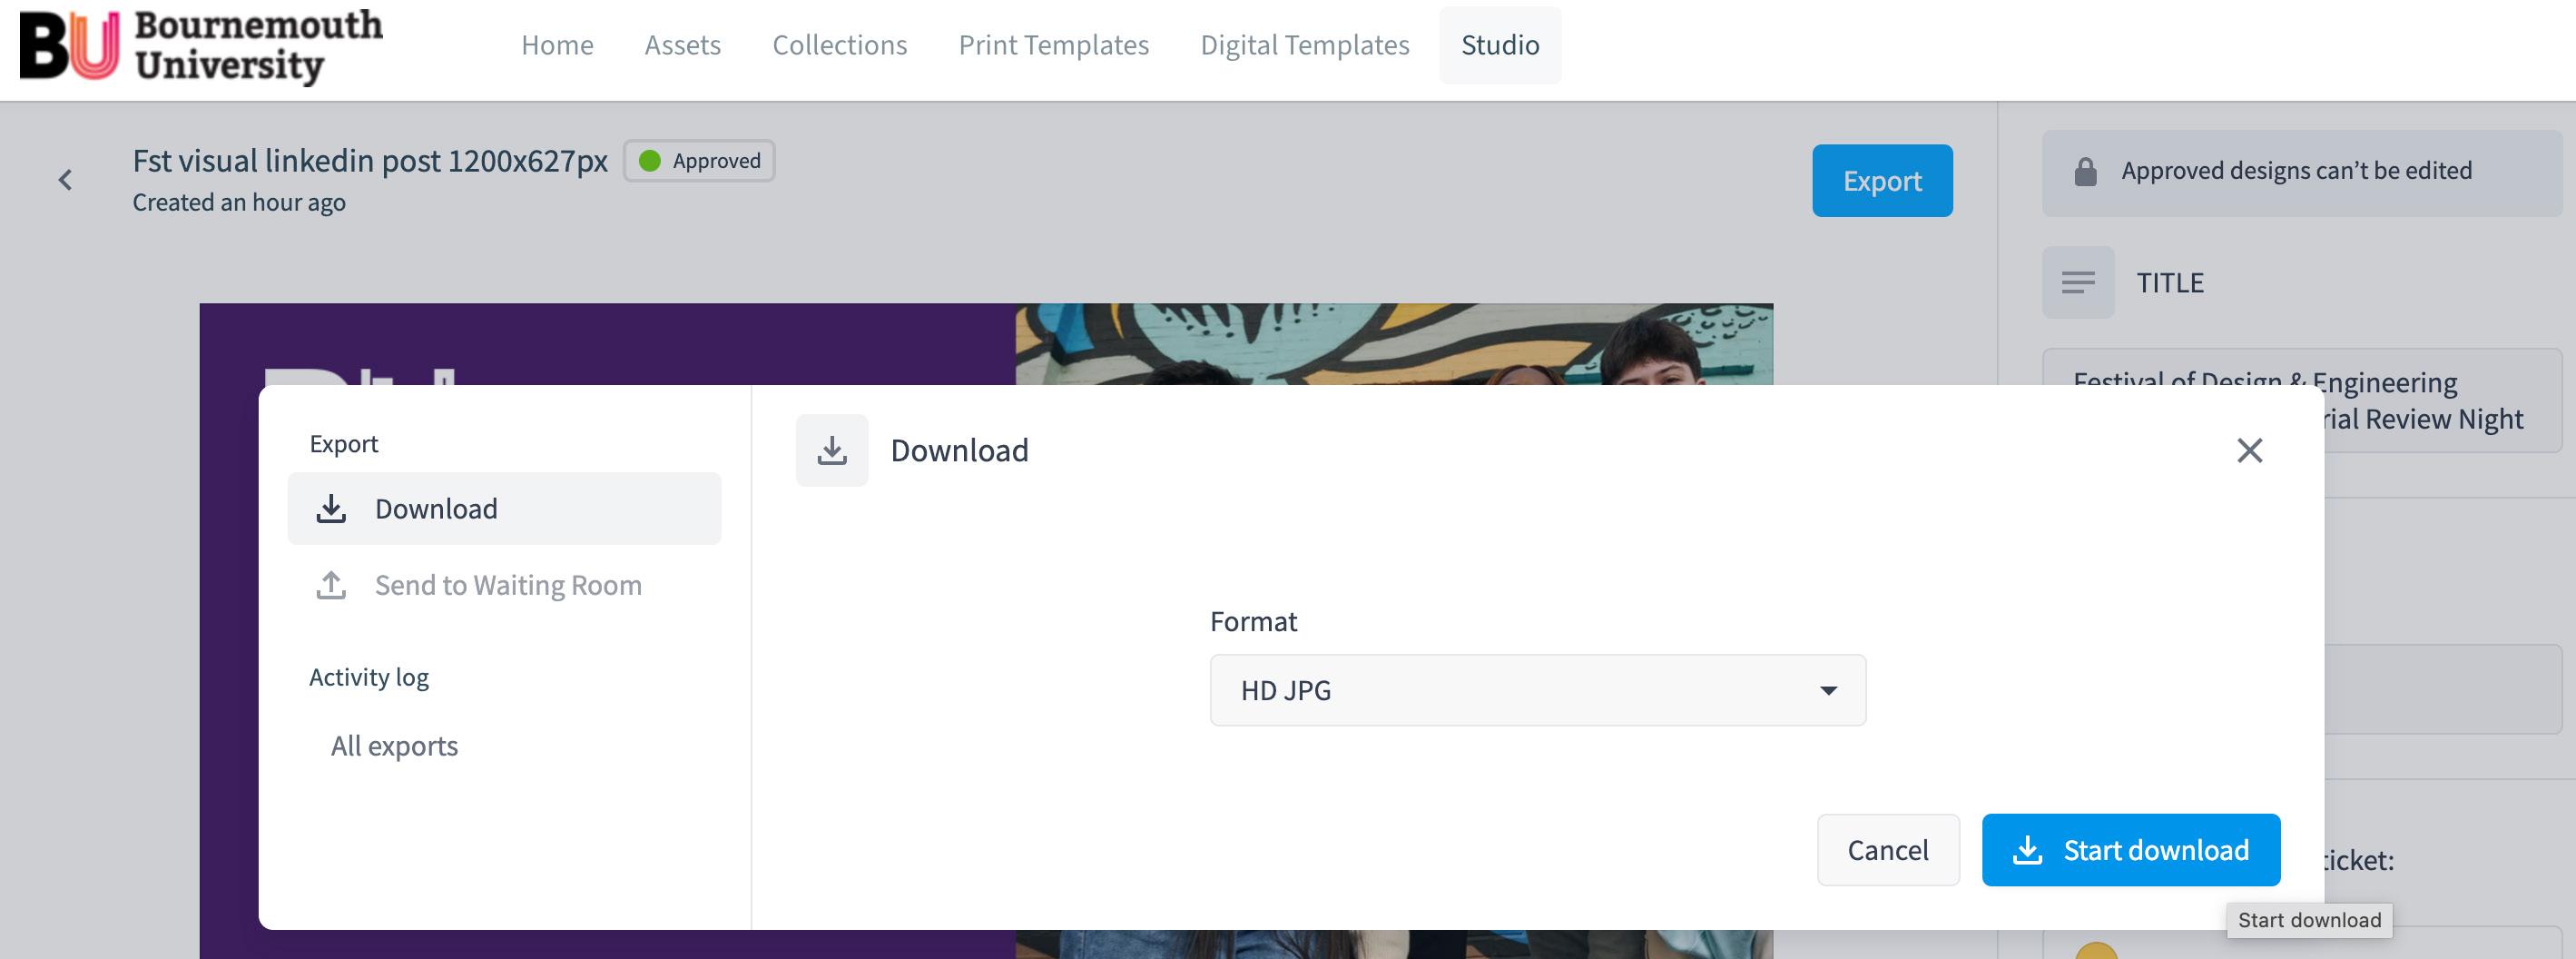The image size is (2576, 959).
Task: Open Print Templates in navigation
Action: [x=1053, y=45]
